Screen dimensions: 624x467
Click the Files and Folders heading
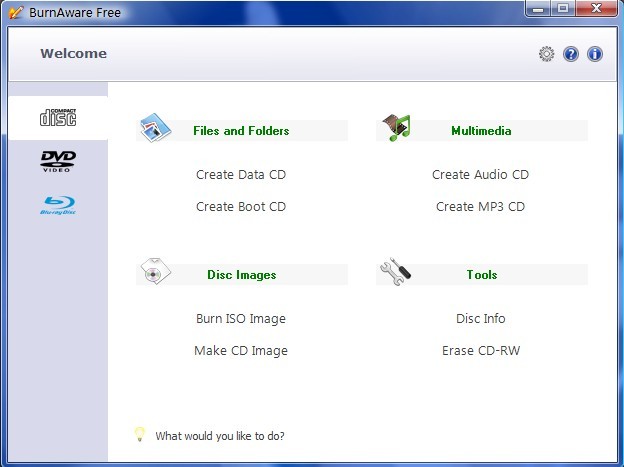[241, 131]
